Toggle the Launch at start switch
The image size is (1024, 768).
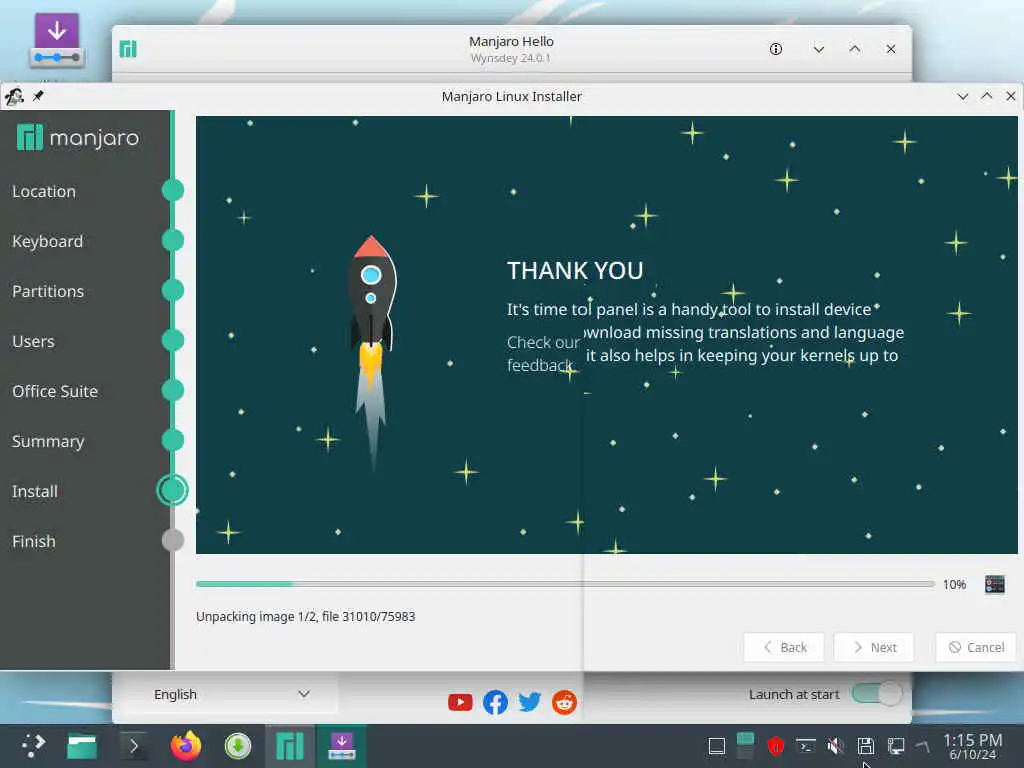[x=877, y=694]
